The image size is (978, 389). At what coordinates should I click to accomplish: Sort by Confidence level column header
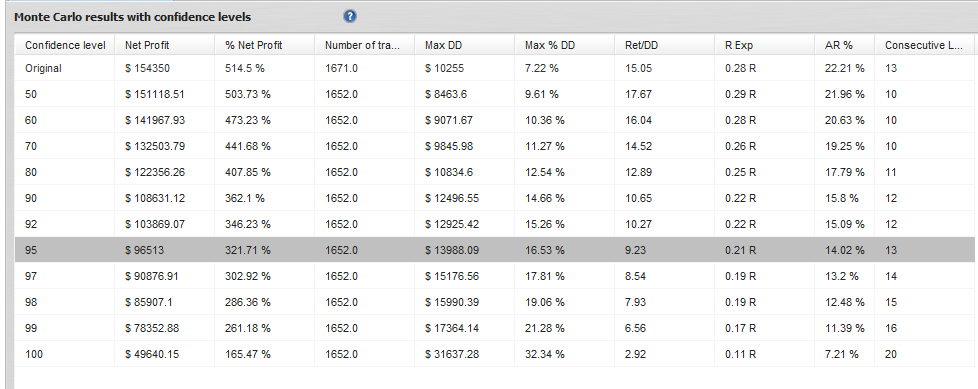pos(65,45)
